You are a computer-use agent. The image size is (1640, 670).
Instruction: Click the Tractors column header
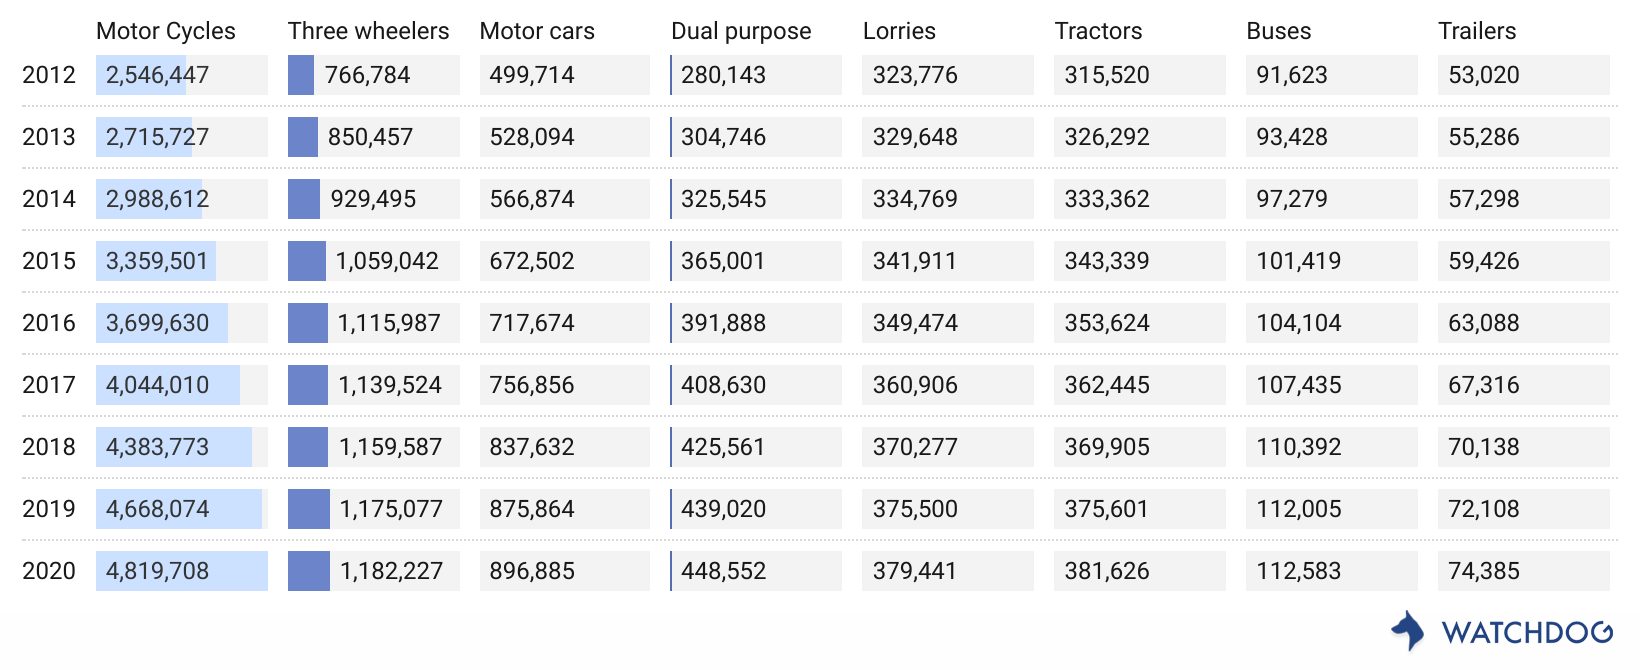[1098, 31]
